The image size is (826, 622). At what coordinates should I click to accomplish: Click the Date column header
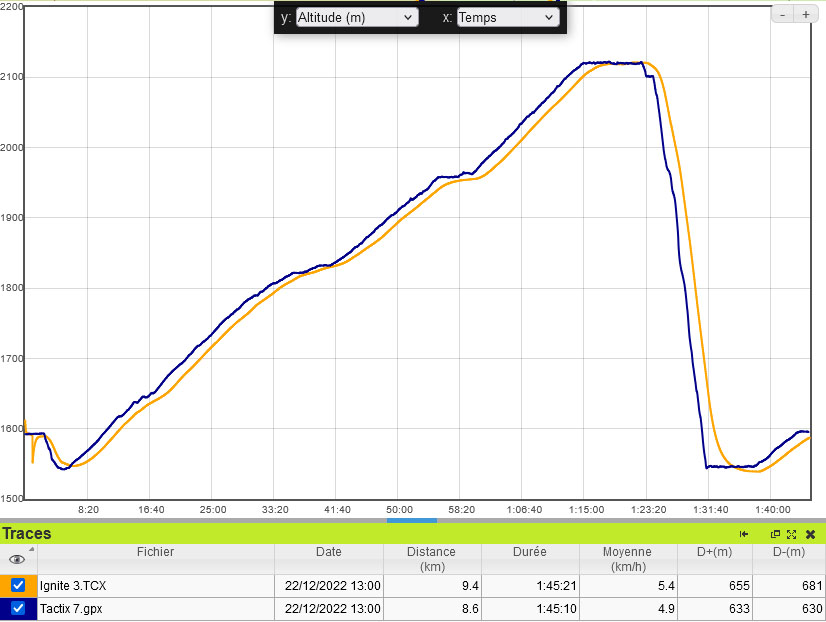click(x=328, y=552)
